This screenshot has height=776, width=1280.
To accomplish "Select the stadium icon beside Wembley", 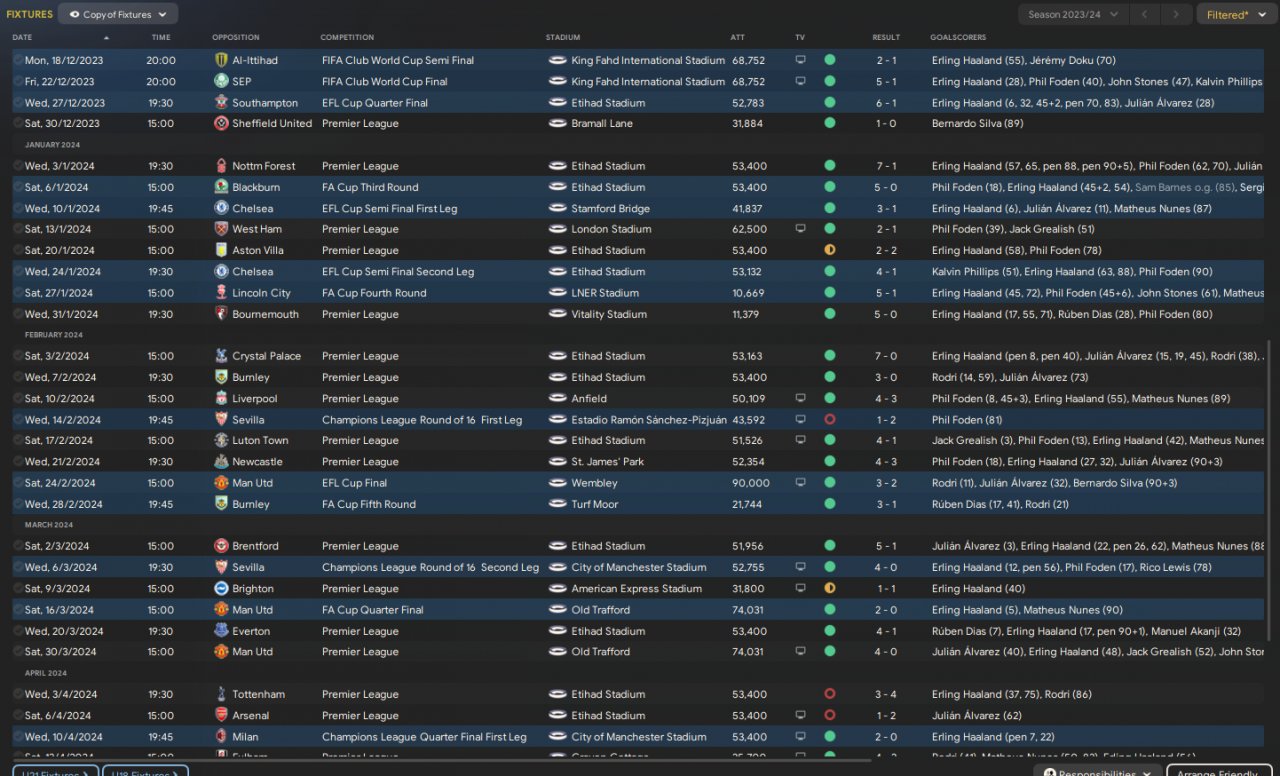I will (557, 483).
